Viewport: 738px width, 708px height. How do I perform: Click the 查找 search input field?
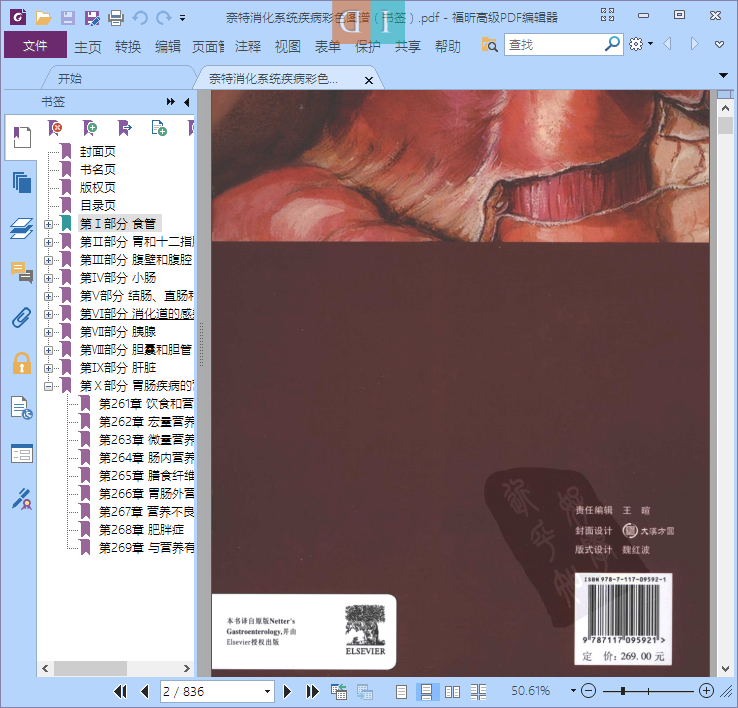[x=553, y=45]
